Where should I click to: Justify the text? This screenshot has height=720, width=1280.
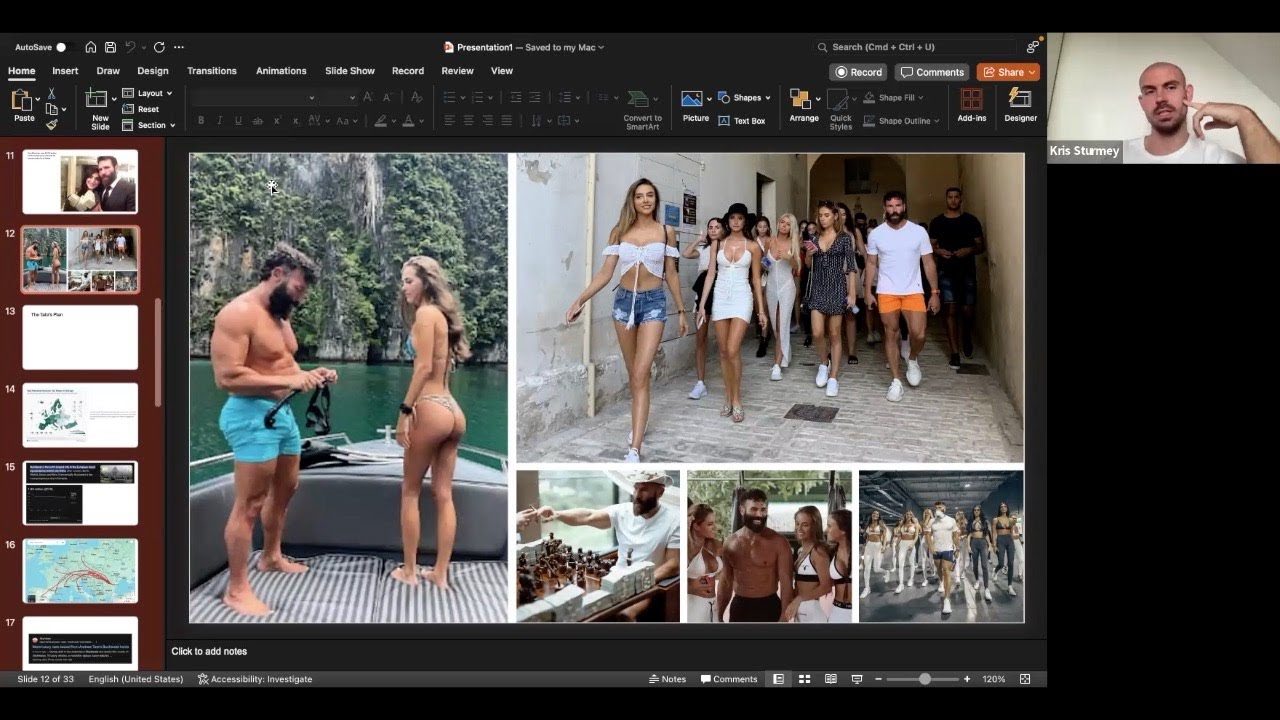[x=506, y=121]
